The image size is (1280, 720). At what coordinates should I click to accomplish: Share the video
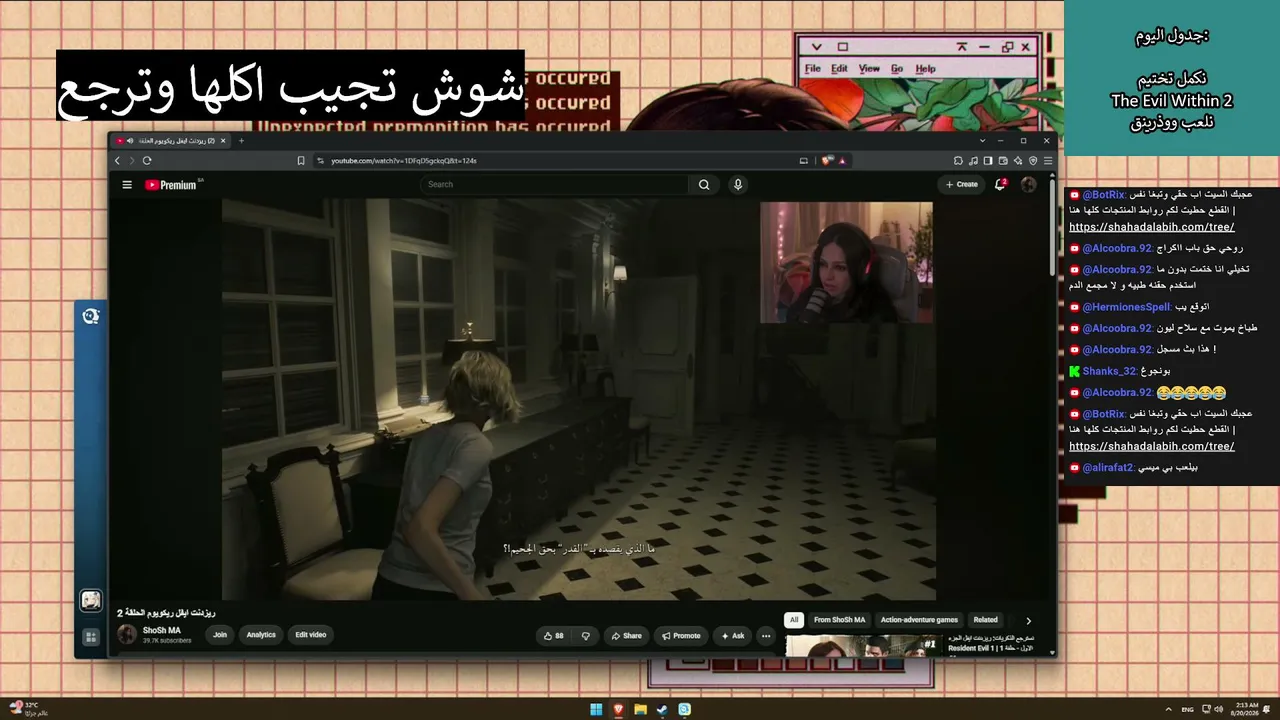point(627,635)
